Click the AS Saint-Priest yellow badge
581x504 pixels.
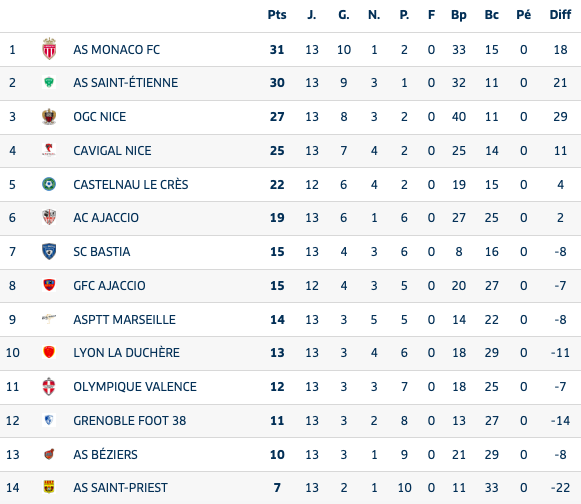49,487
